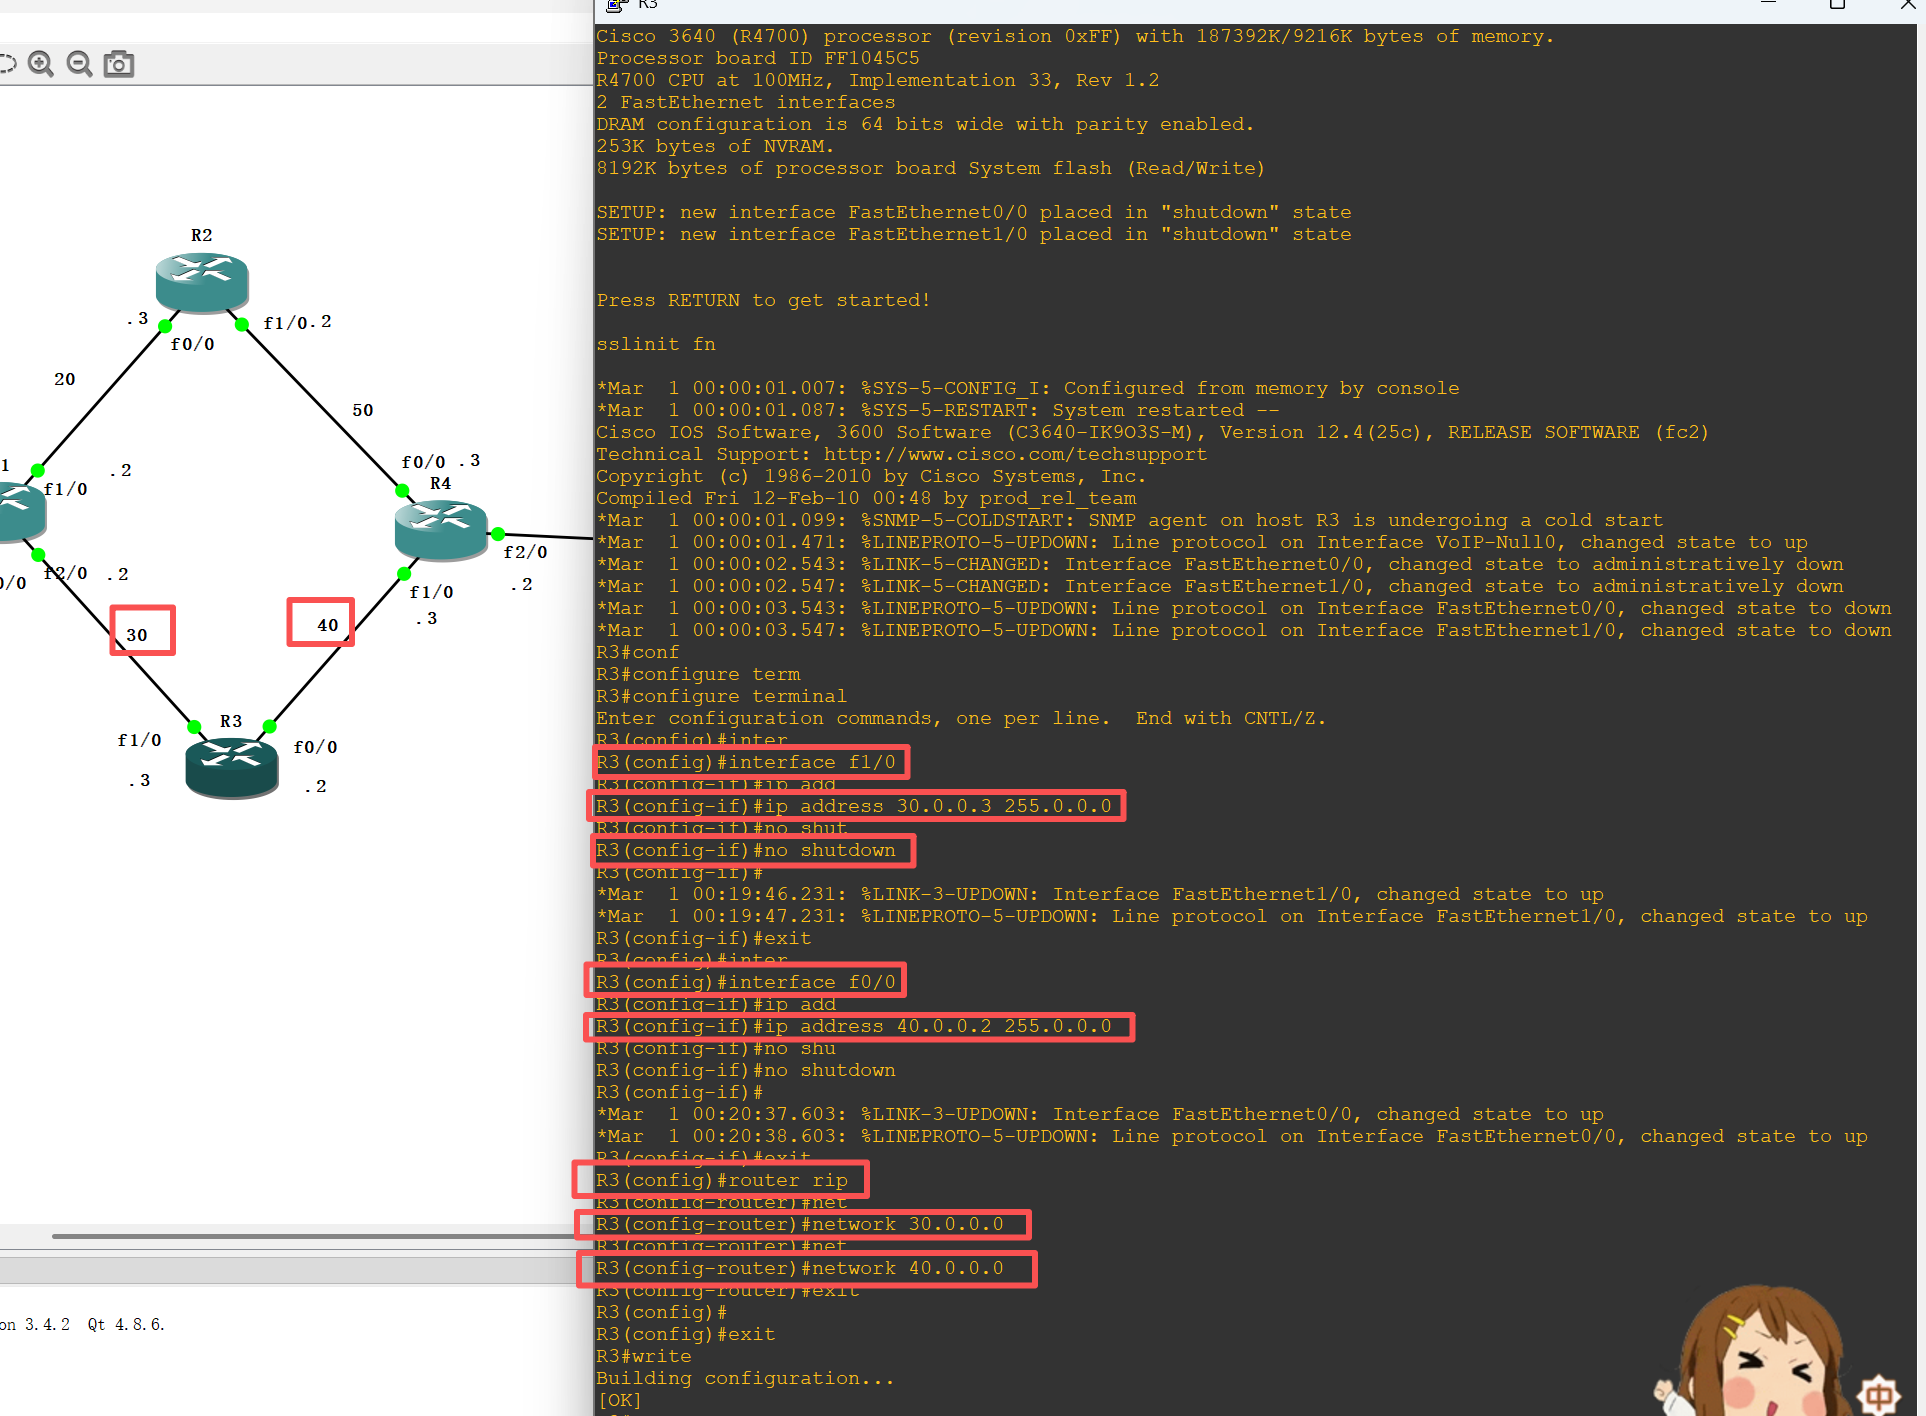Select the 50 label on R2-R4 link
Image resolution: width=1926 pixels, height=1416 pixels.
click(x=362, y=410)
